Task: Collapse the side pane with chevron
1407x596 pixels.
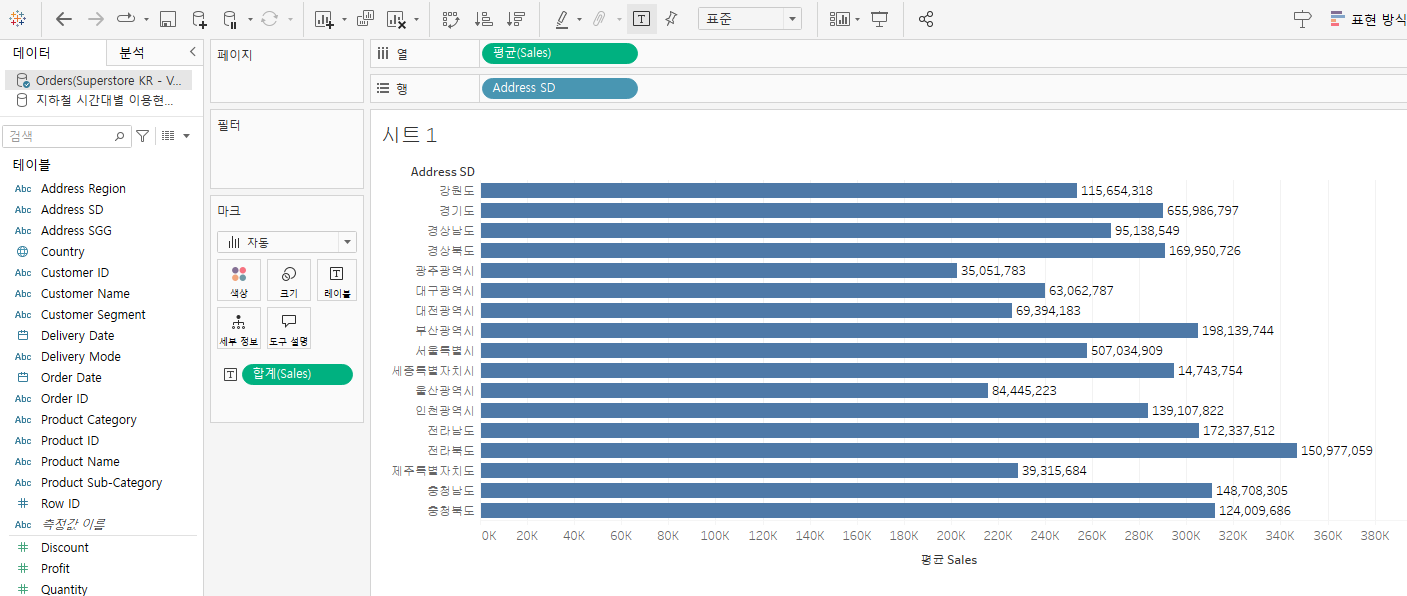Action: point(192,52)
